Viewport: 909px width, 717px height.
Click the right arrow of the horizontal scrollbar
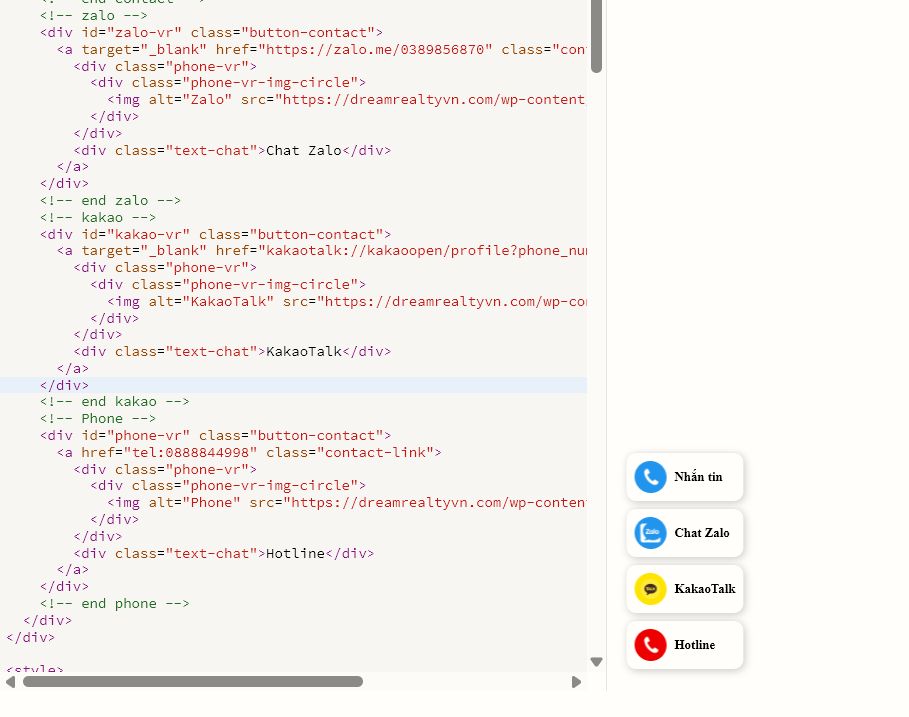pos(576,681)
